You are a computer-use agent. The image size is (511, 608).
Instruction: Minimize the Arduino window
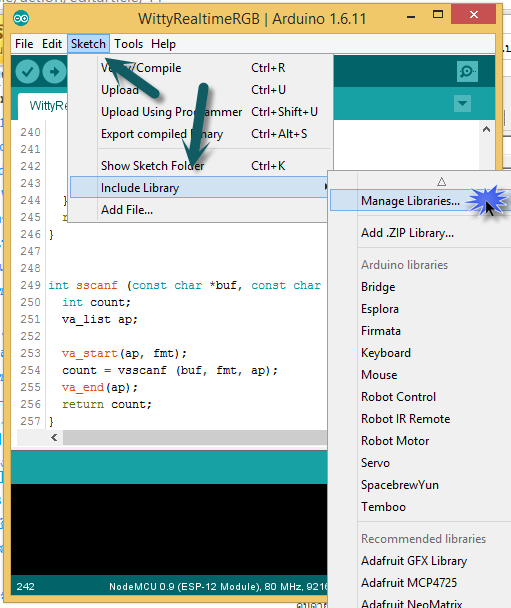tap(411, 16)
